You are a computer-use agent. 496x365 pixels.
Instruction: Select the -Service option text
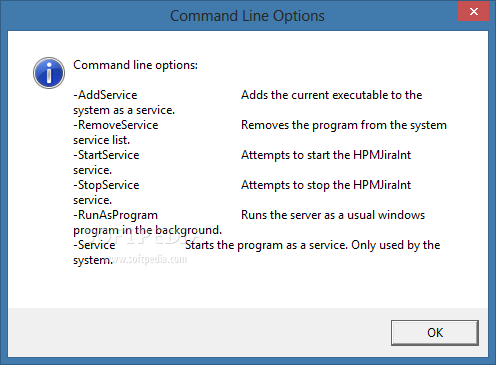click(x=94, y=245)
